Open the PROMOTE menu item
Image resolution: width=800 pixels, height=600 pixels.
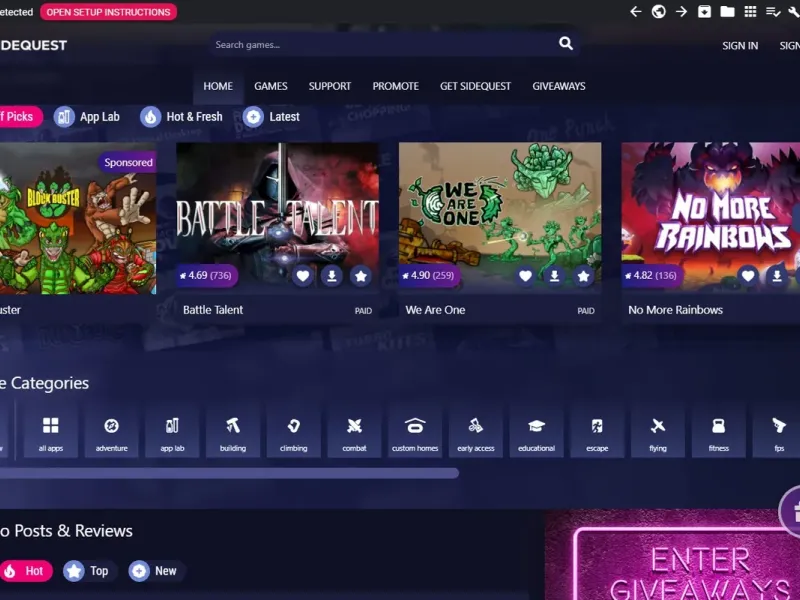pos(395,86)
